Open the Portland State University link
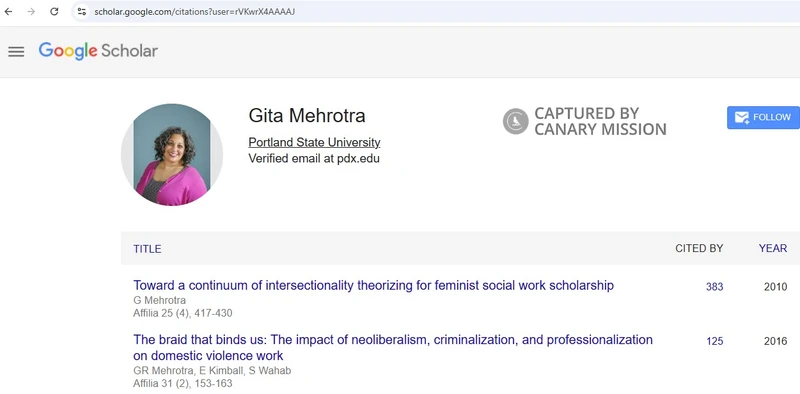The height and width of the screenshot is (394, 800). 314,142
